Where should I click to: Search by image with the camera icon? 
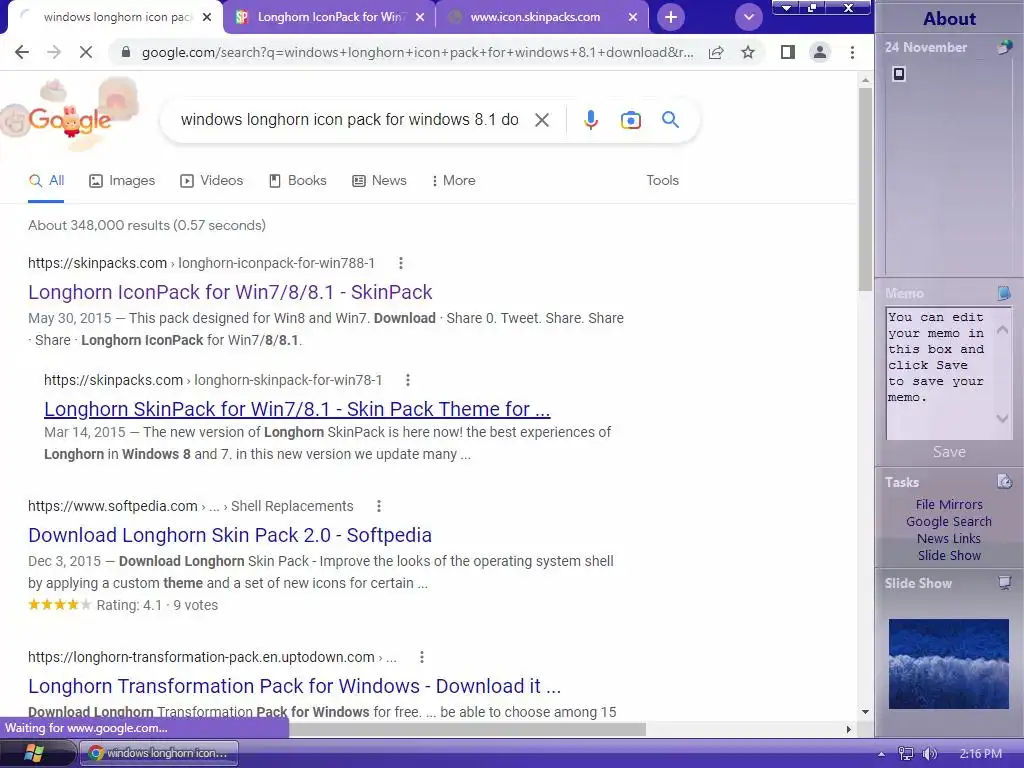point(630,120)
